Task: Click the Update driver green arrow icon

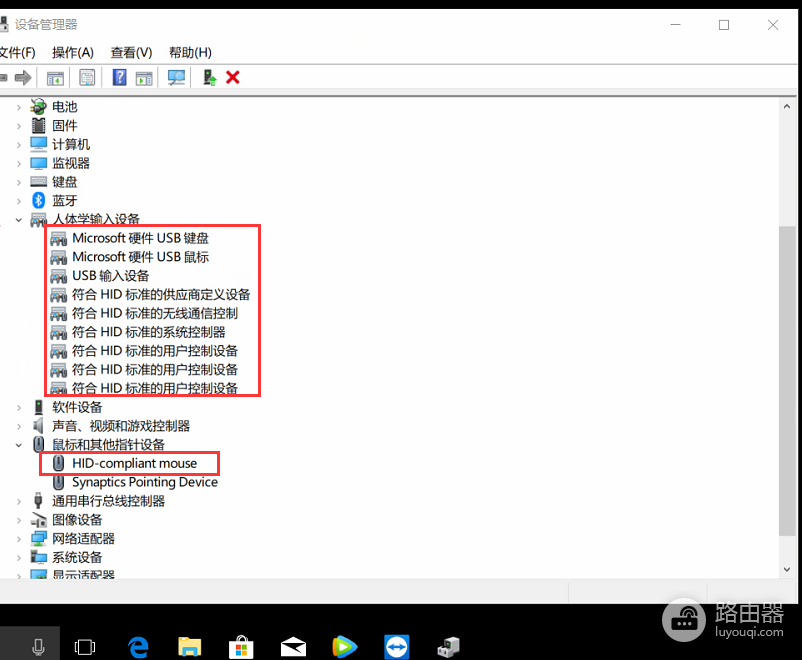Action: [x=210, y=78]
